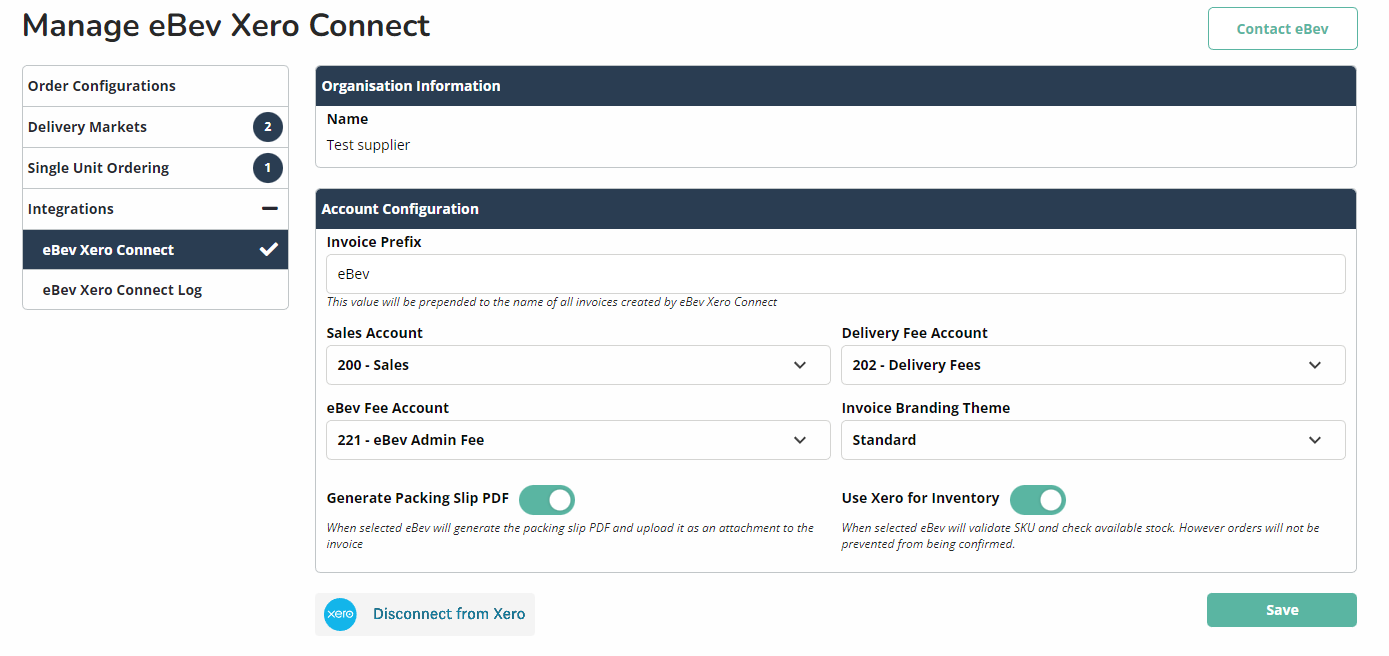Toggle Generate Packing Slip PDF switch
The image size is (1389, 656).
coord(547,499)
